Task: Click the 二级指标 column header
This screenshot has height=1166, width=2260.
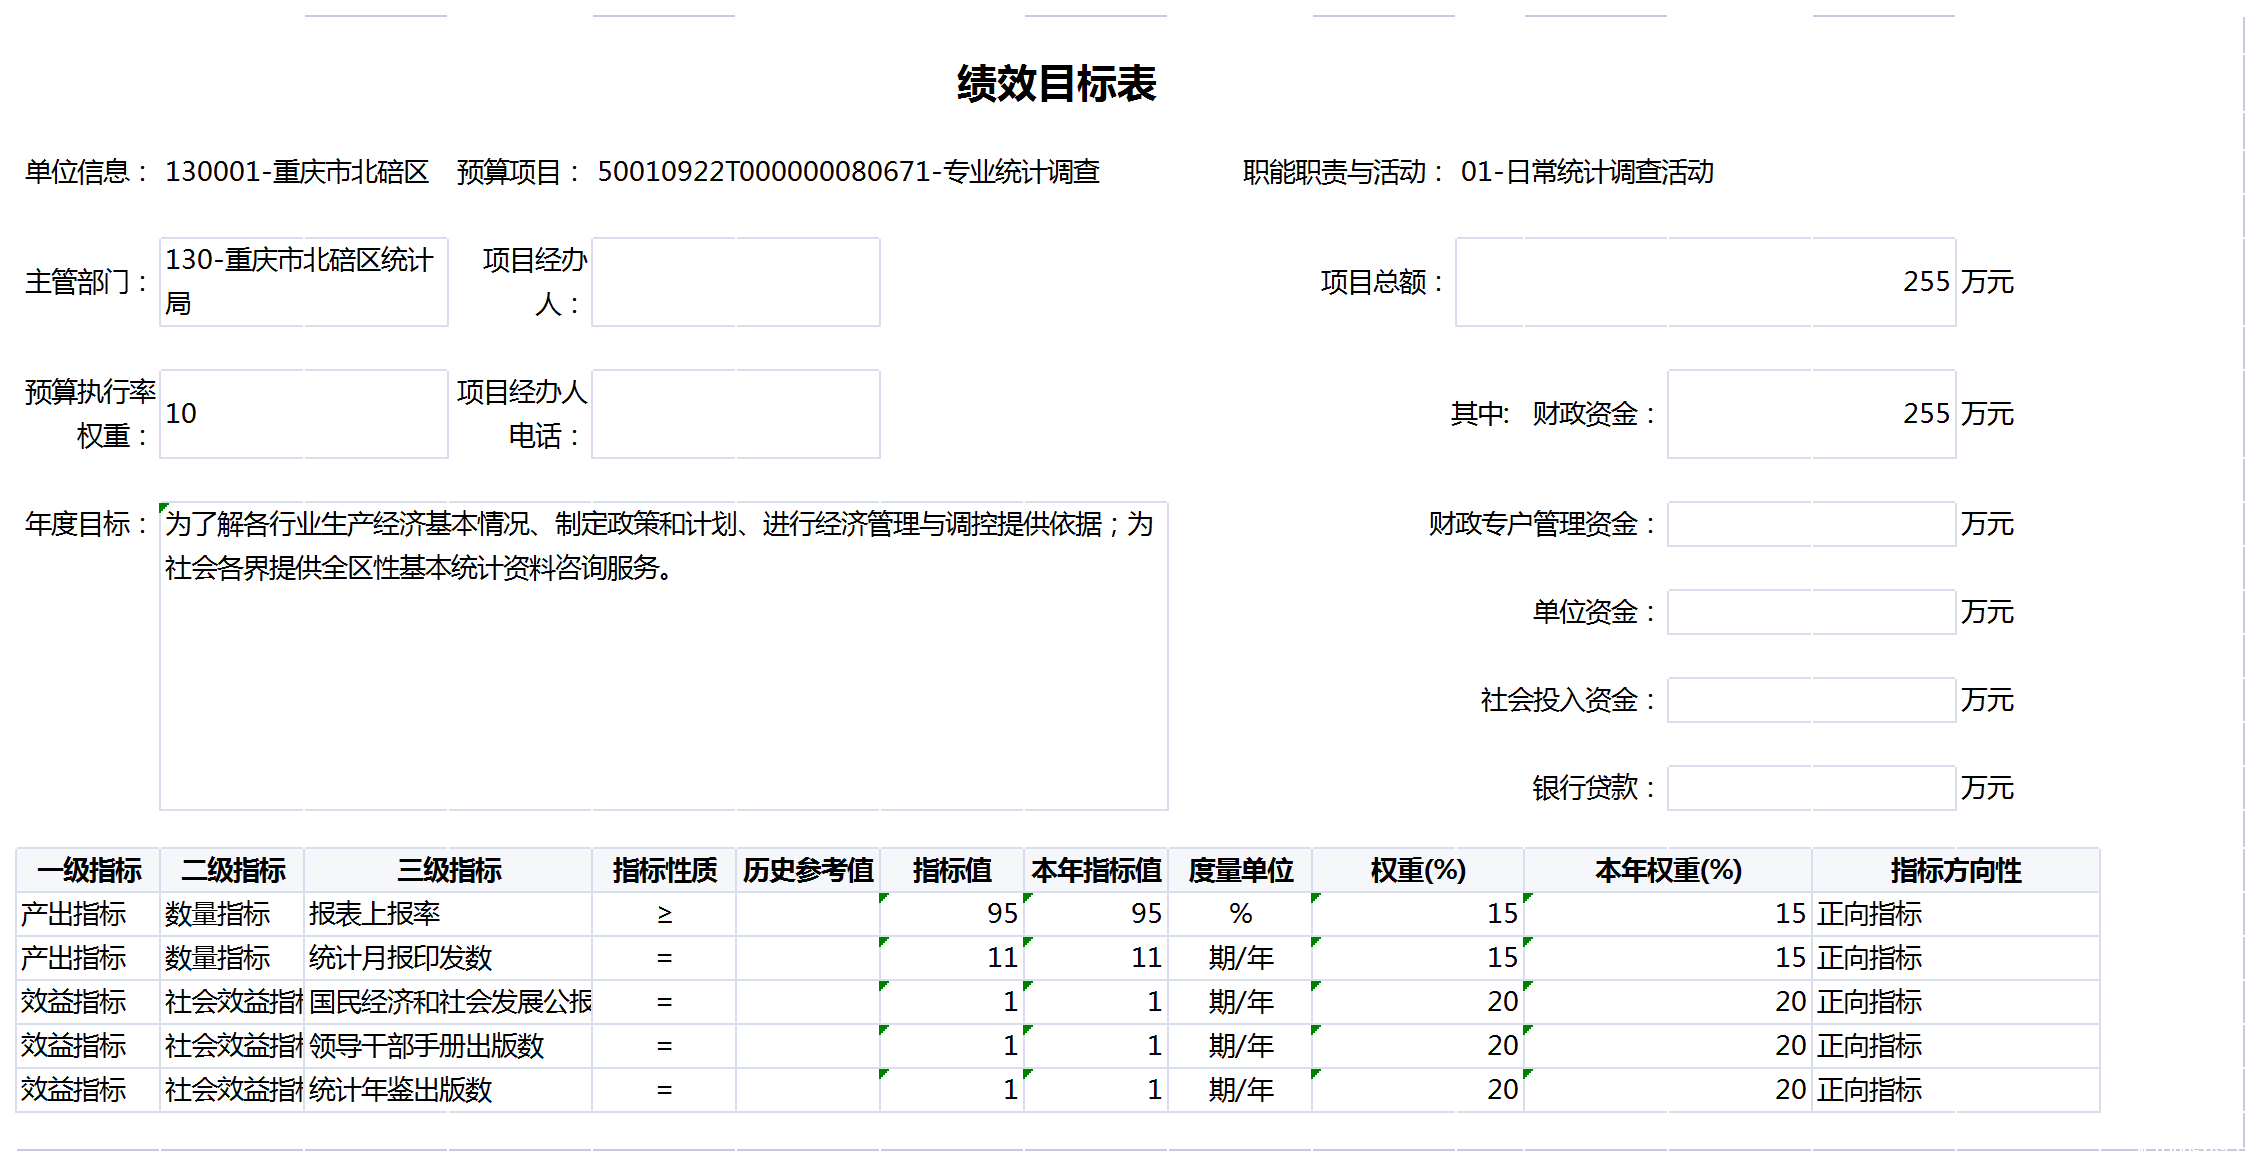Action: (x=232, y=870)
